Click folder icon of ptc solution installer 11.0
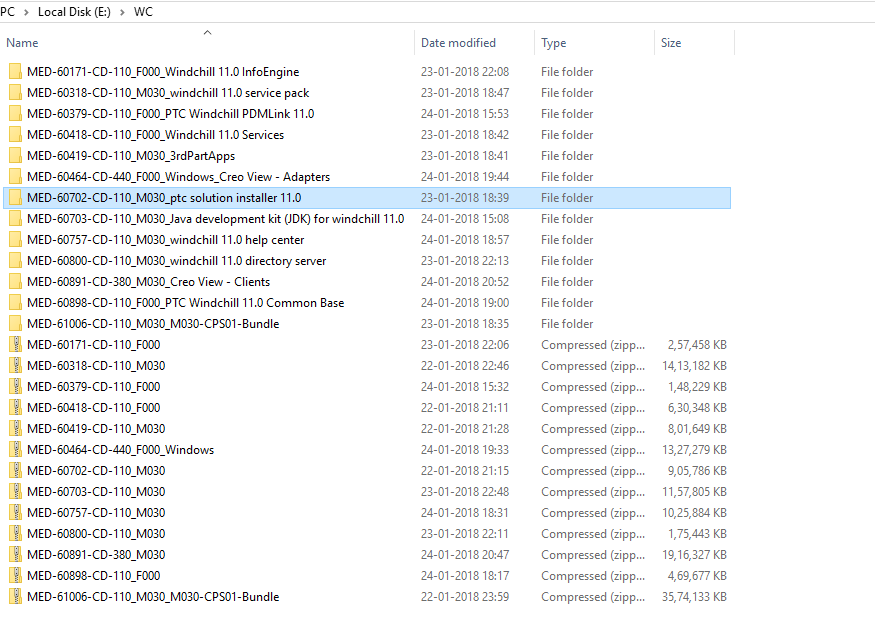Screen dimensions: 875x622 tap(16, 197)
